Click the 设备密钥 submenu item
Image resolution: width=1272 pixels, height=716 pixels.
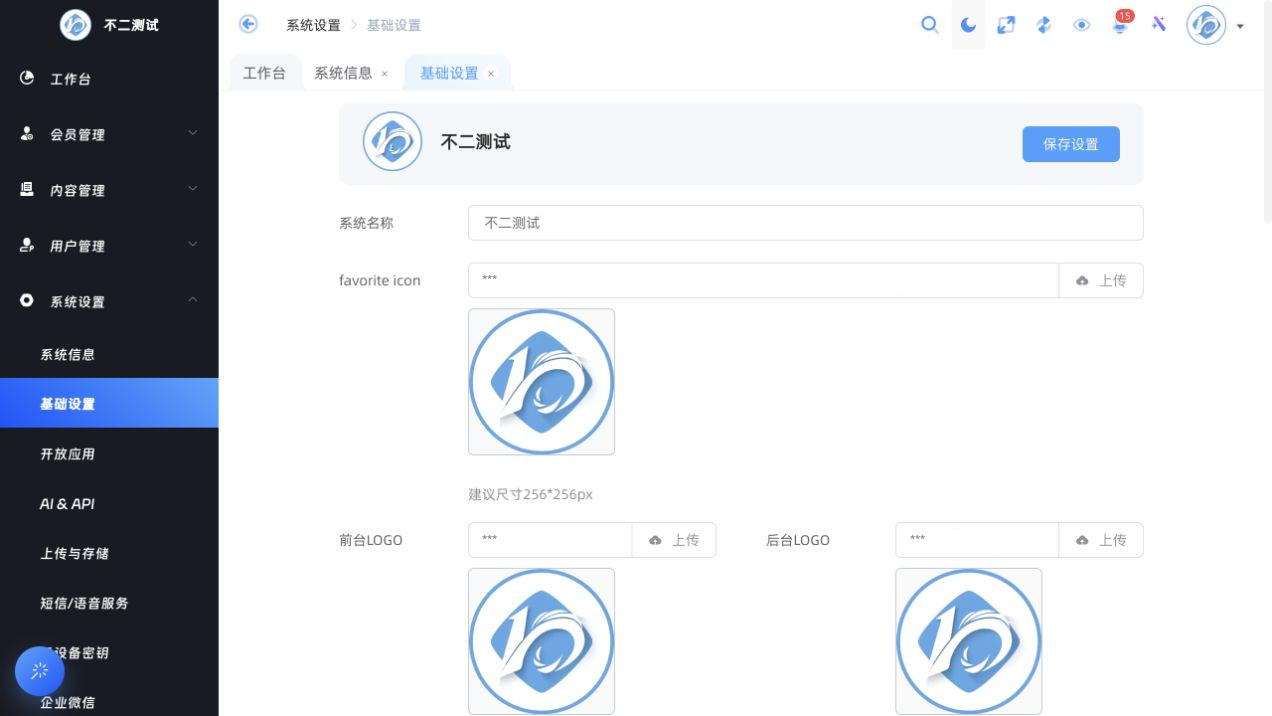coord(109,653)
